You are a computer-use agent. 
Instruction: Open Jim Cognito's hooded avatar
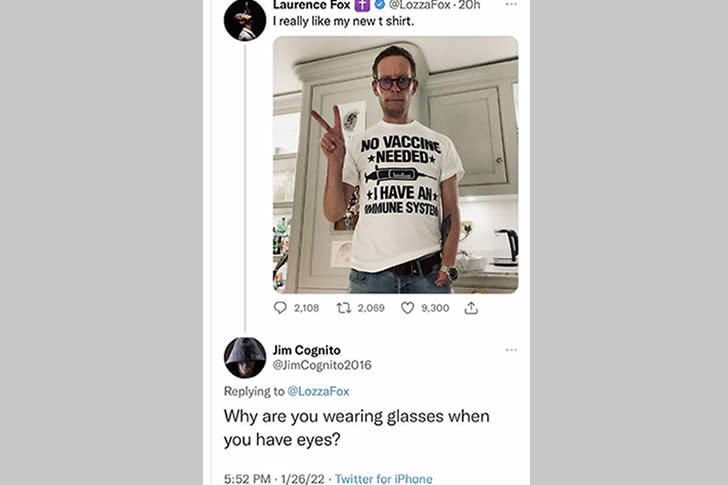(245, 357)
